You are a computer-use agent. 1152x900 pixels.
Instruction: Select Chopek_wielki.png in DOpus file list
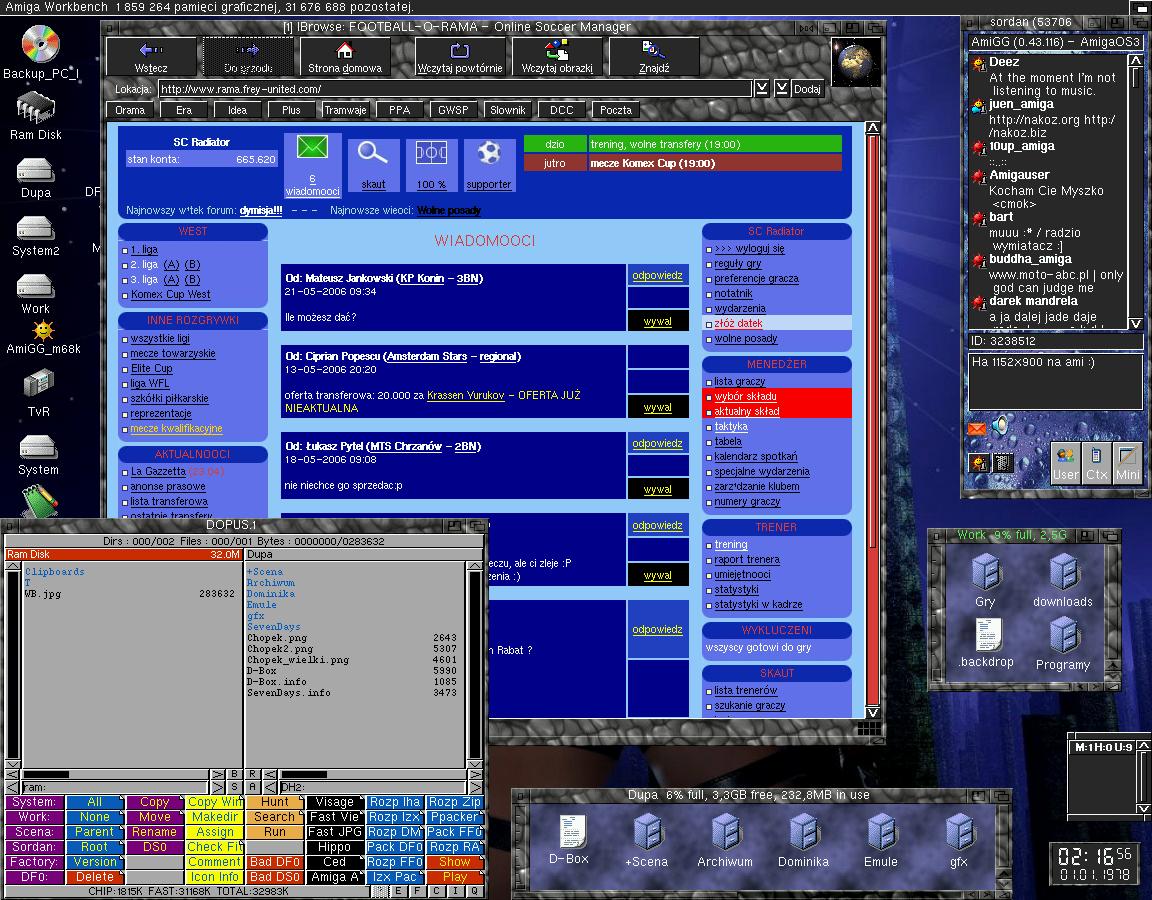point(352,660)
